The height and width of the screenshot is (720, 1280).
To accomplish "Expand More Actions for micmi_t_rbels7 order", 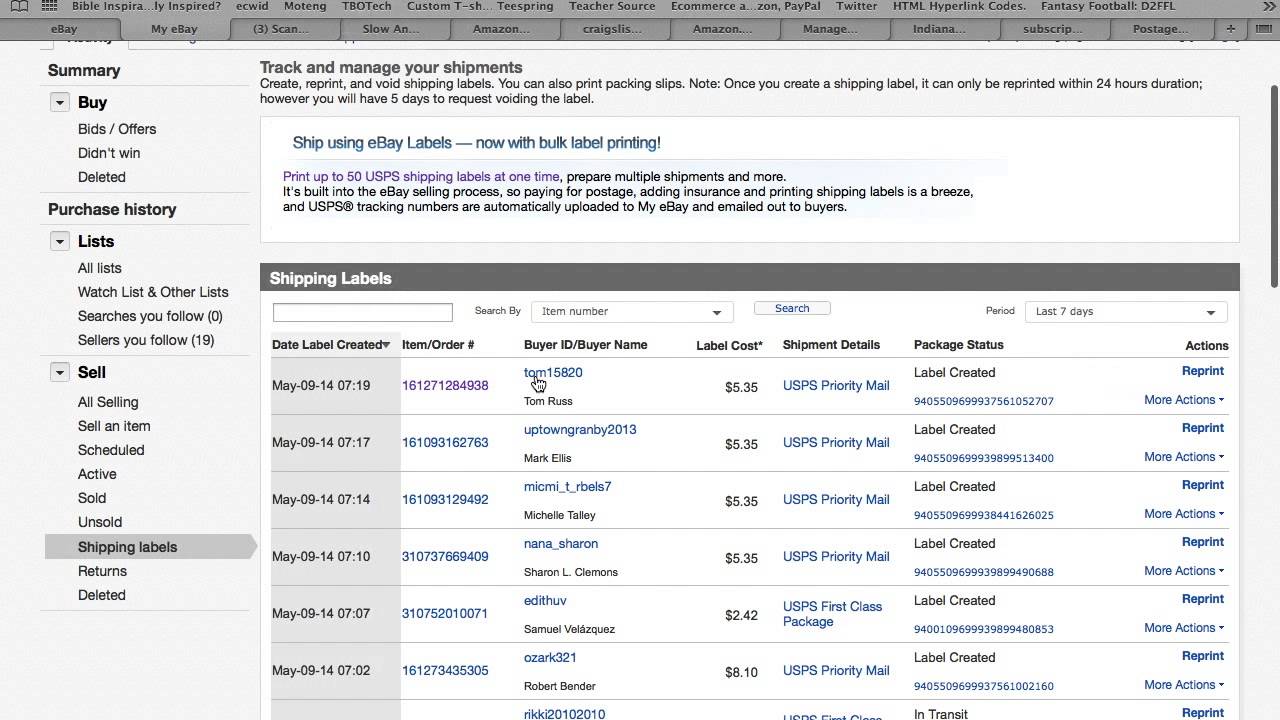I will [x=1184, y=514].
